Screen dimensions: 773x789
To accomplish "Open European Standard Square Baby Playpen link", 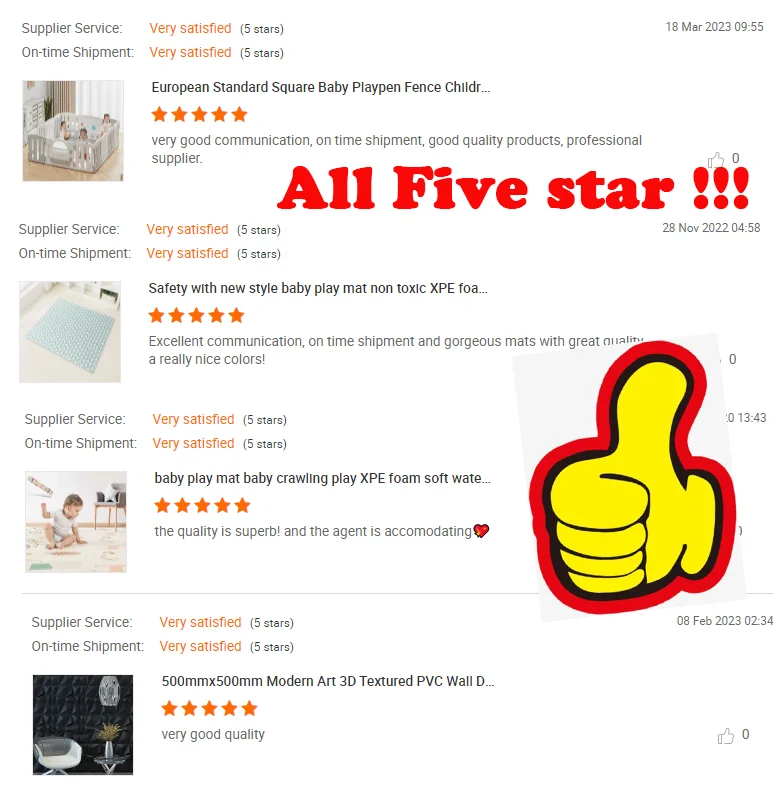I will 321,87.
